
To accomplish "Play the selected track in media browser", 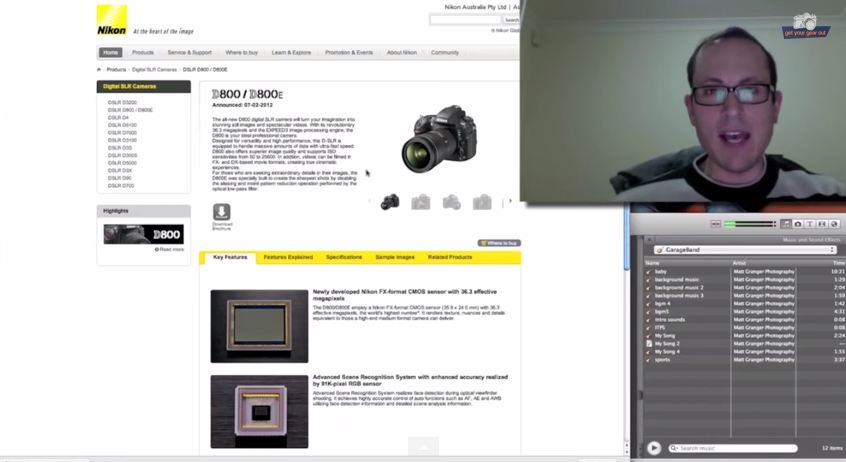I will coord(654,448).
